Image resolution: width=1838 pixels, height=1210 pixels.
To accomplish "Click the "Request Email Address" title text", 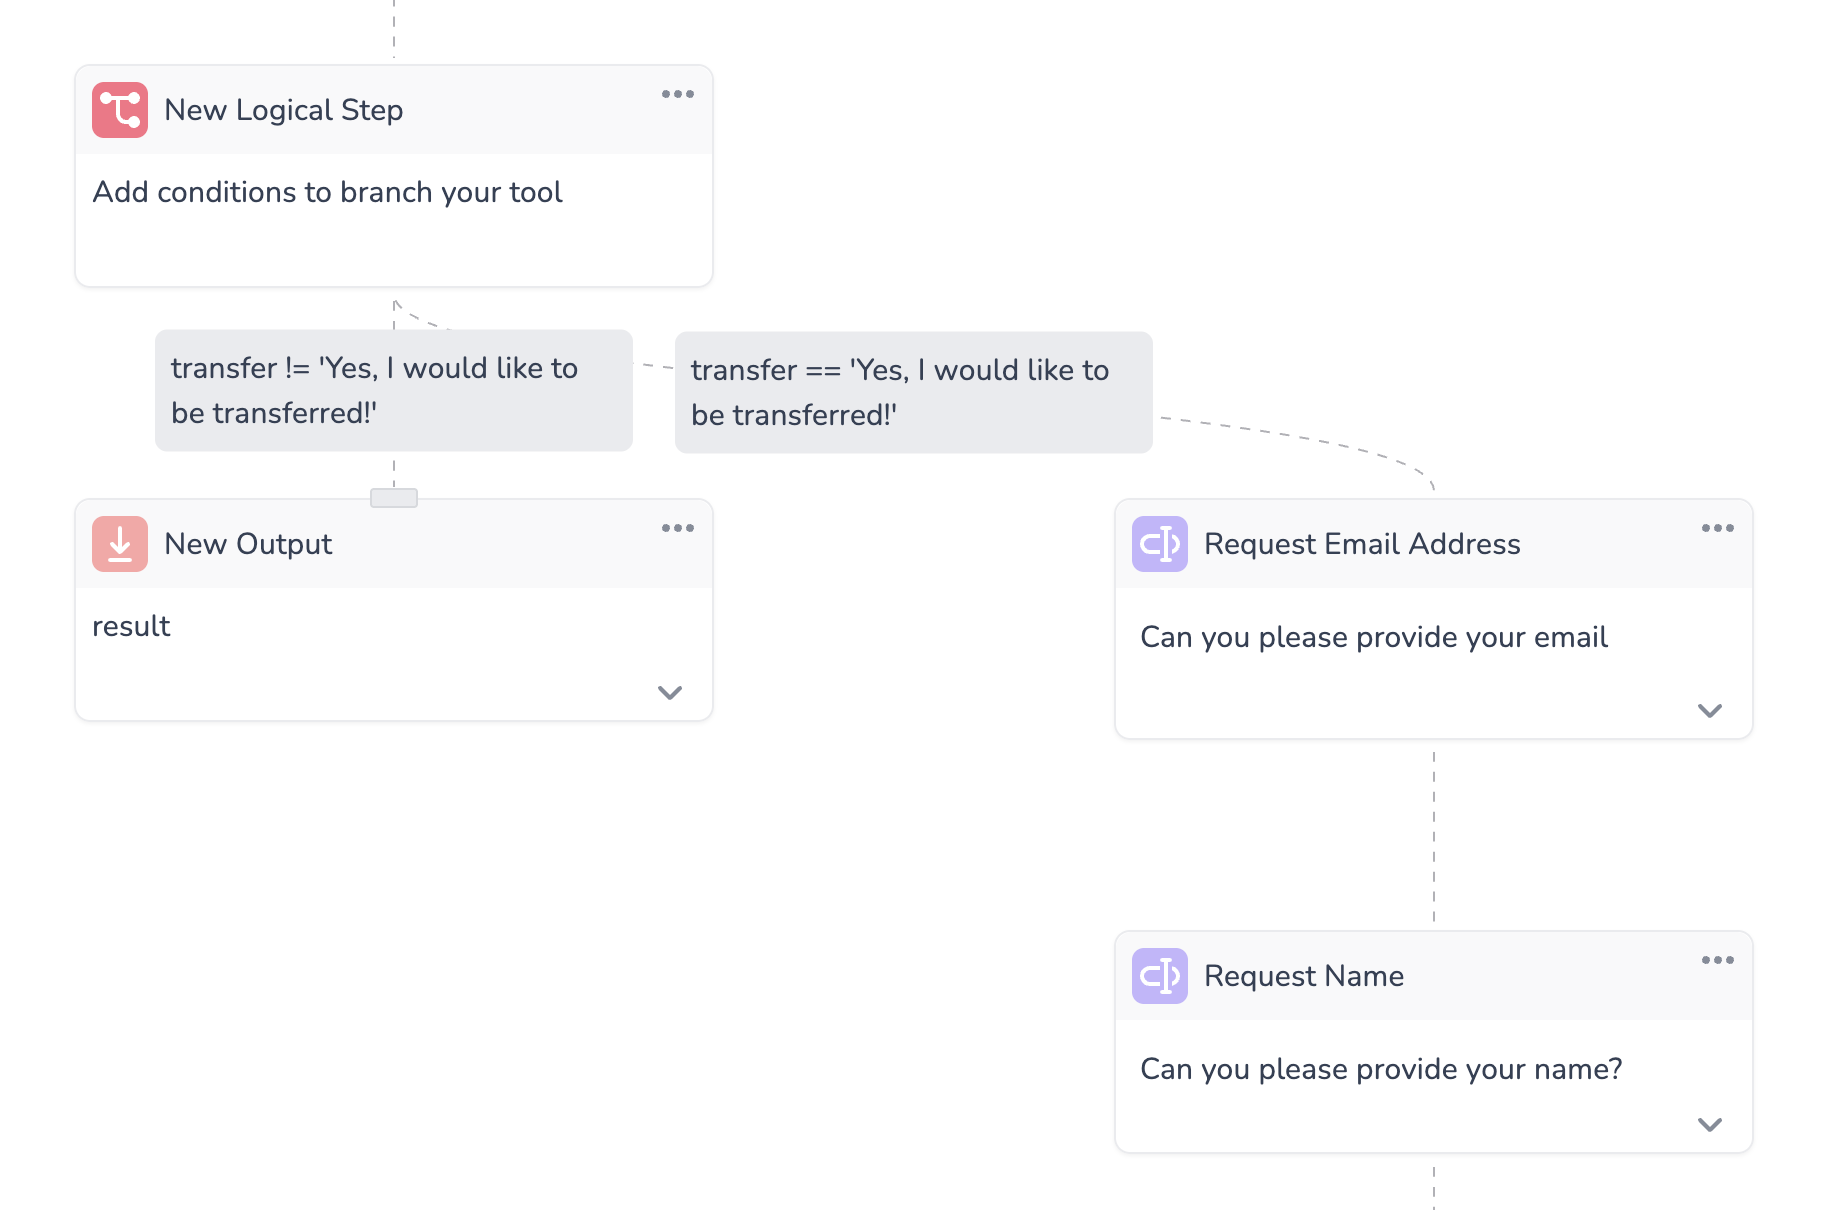I will point(1361,544).
